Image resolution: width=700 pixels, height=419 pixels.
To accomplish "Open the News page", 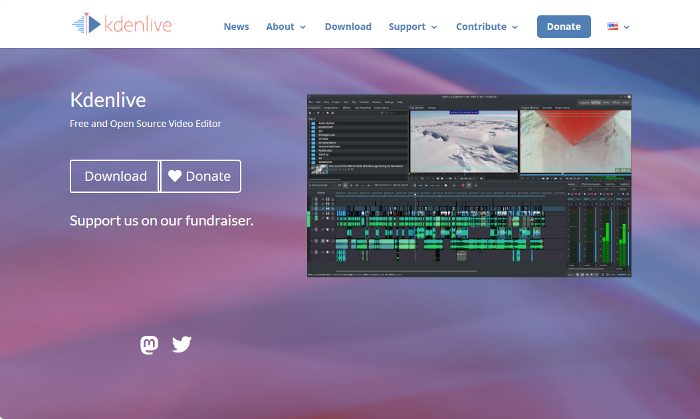I will (236, 27).
